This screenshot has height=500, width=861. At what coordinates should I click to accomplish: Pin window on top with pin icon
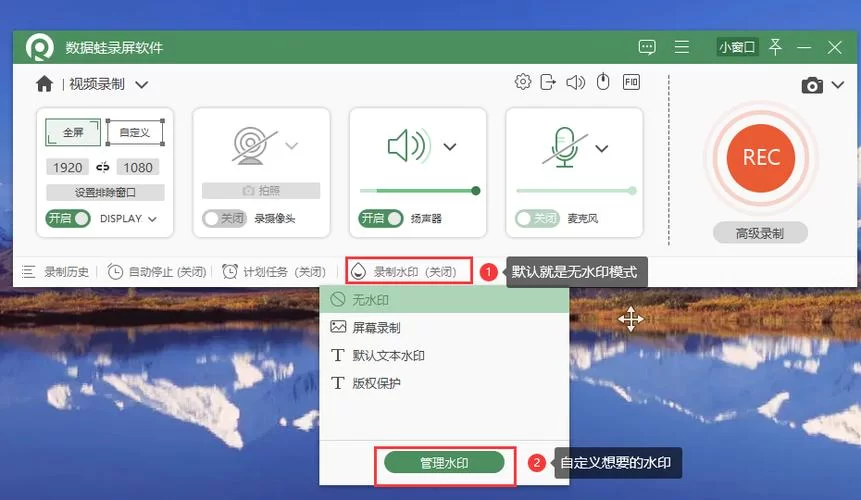(775, 47)
